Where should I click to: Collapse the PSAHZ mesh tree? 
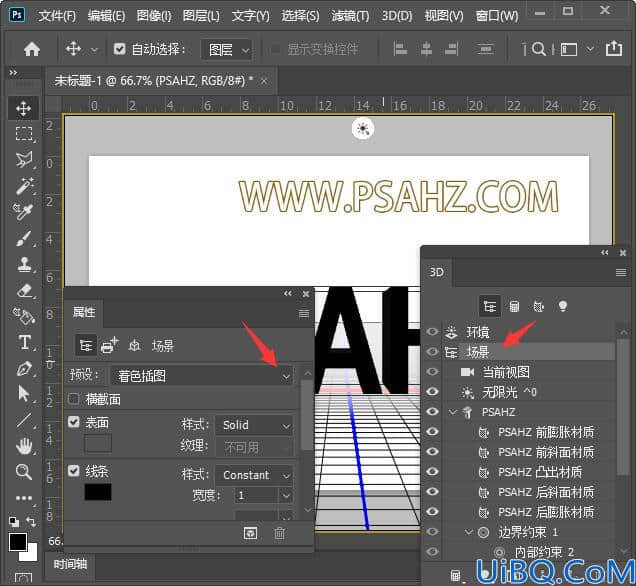[453, 412]
